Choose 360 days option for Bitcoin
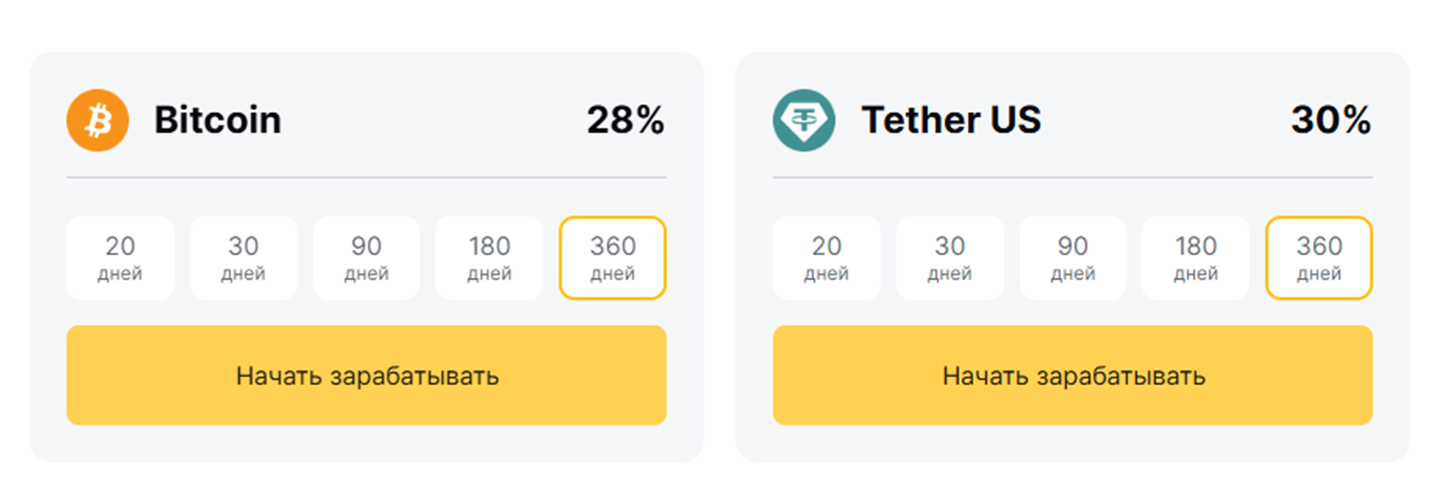 click(x=613, y=258)
